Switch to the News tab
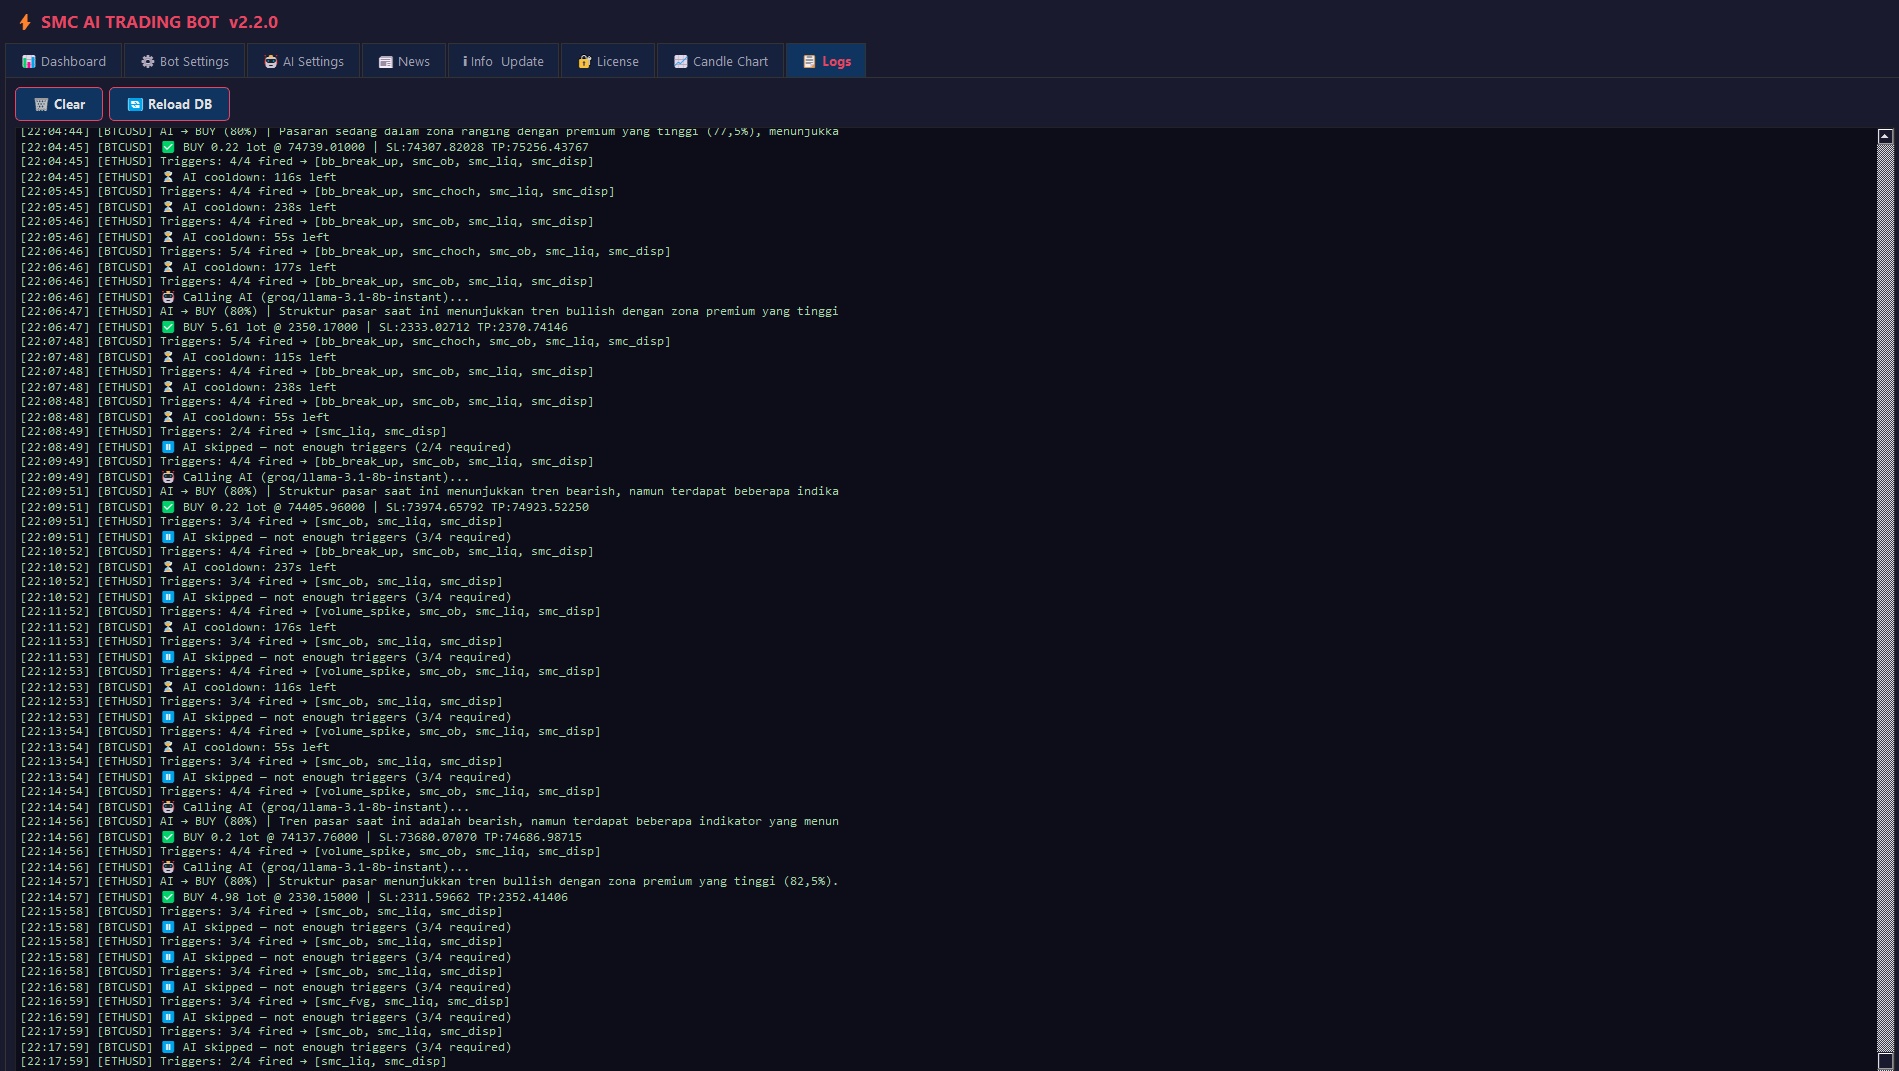The image size is (1899, 1071). pos(404,61)
